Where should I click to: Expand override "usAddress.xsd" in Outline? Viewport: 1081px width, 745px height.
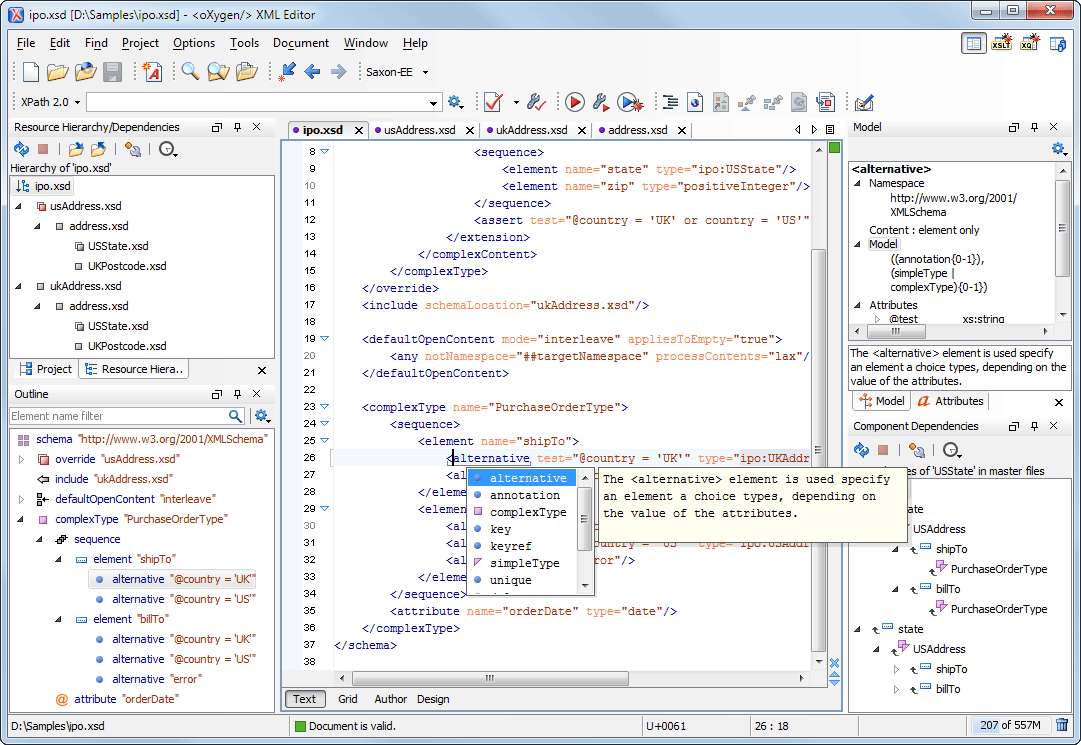click(x=21, y=459)
